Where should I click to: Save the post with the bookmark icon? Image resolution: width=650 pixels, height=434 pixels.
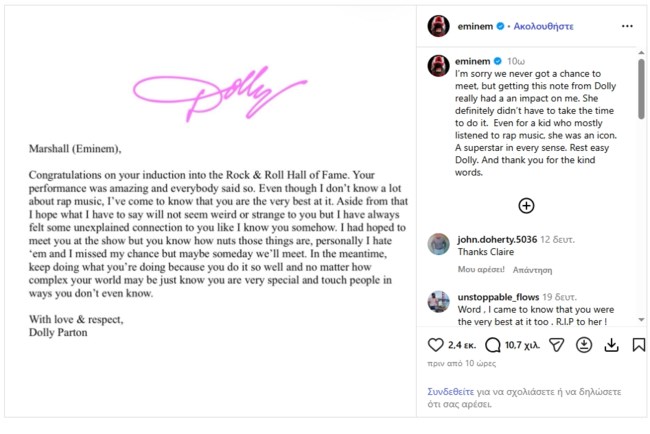coord(639,345)
